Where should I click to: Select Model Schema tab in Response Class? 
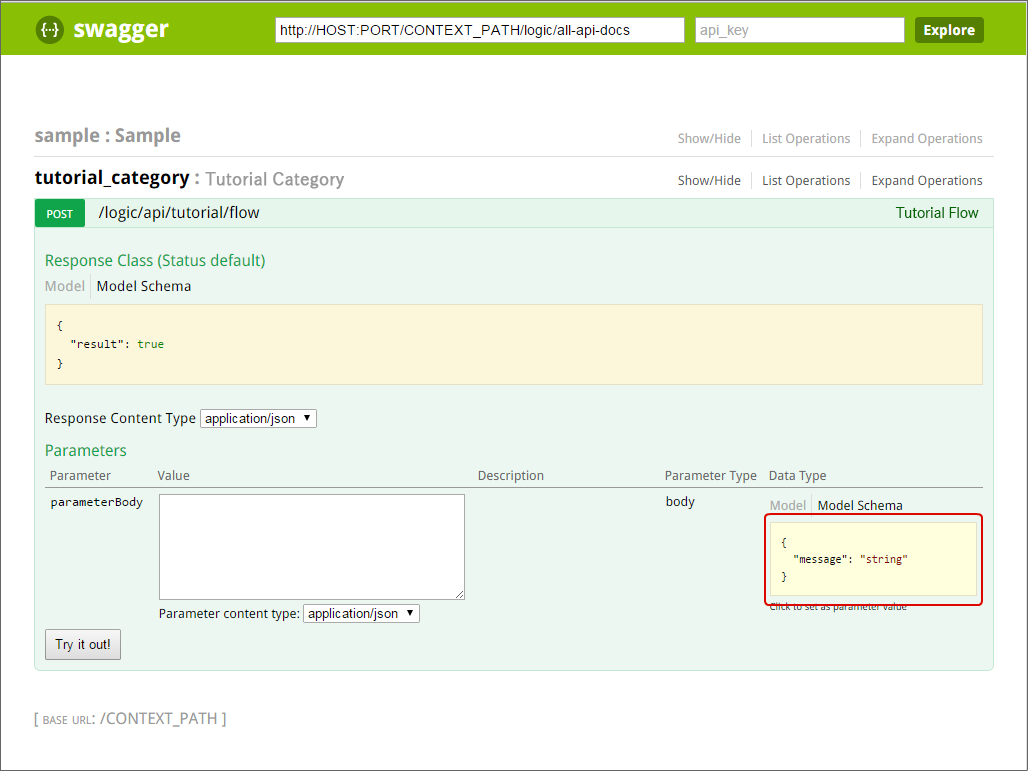[144, 287]
